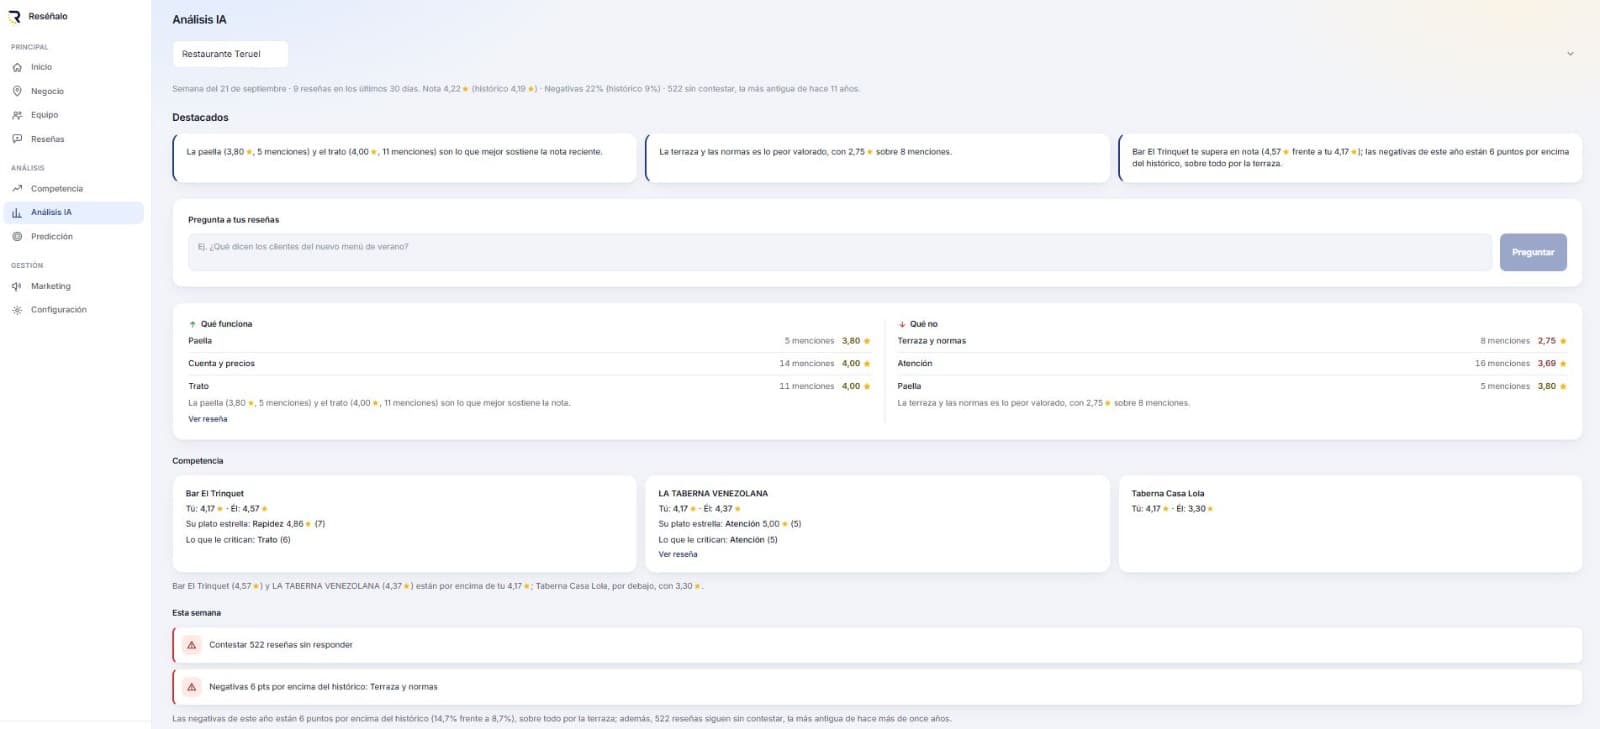Click the highlight card about Bar El Trinquet

click(x=1350, y=158)
